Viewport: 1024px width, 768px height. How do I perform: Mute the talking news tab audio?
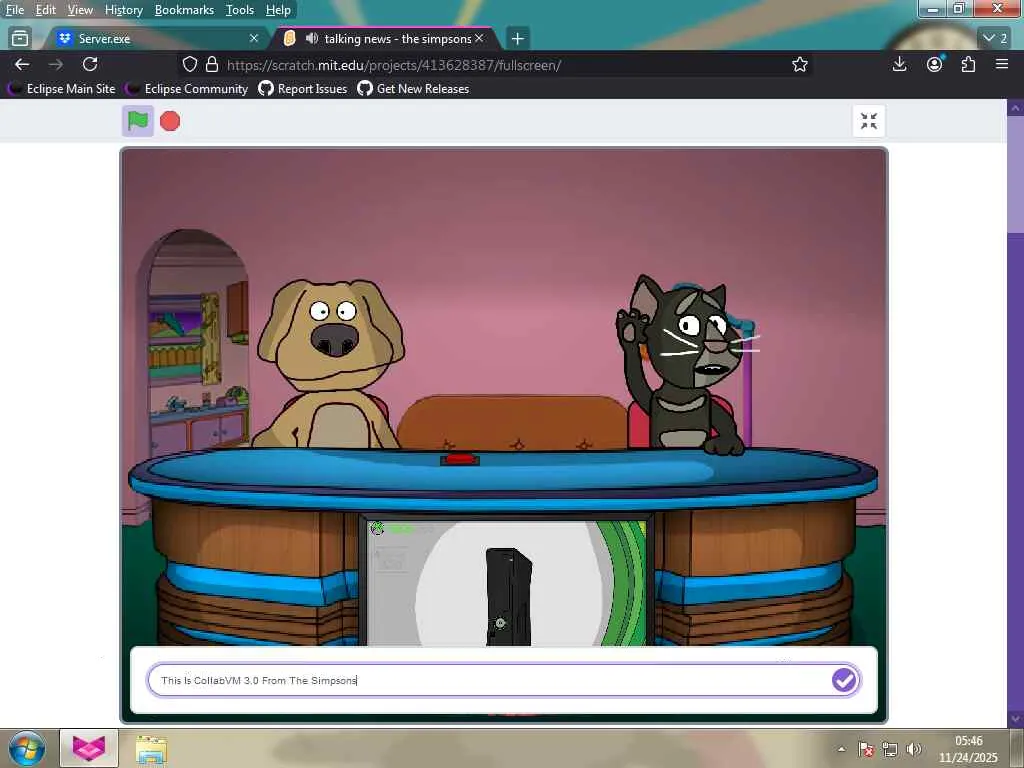[x=312, y=39]
